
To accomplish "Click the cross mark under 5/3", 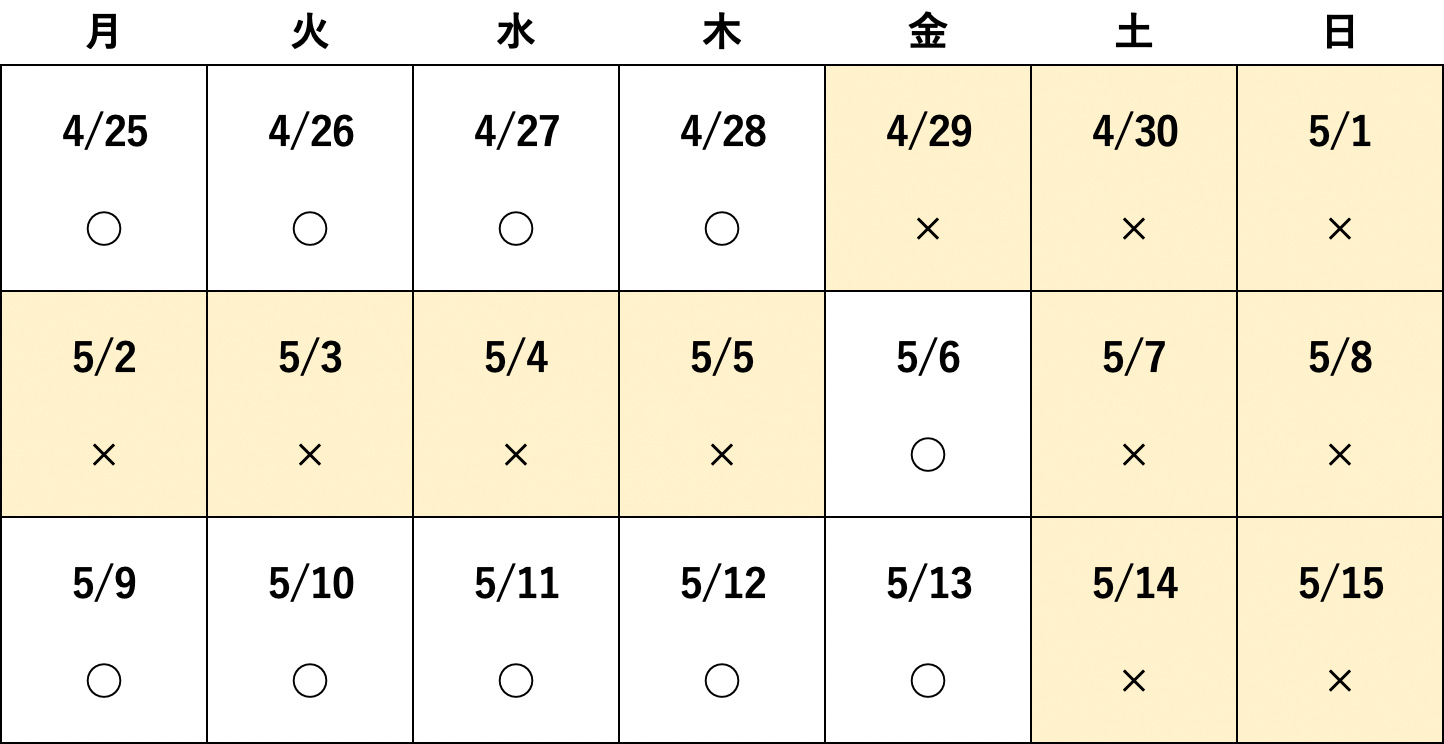I will click(310, 456).
